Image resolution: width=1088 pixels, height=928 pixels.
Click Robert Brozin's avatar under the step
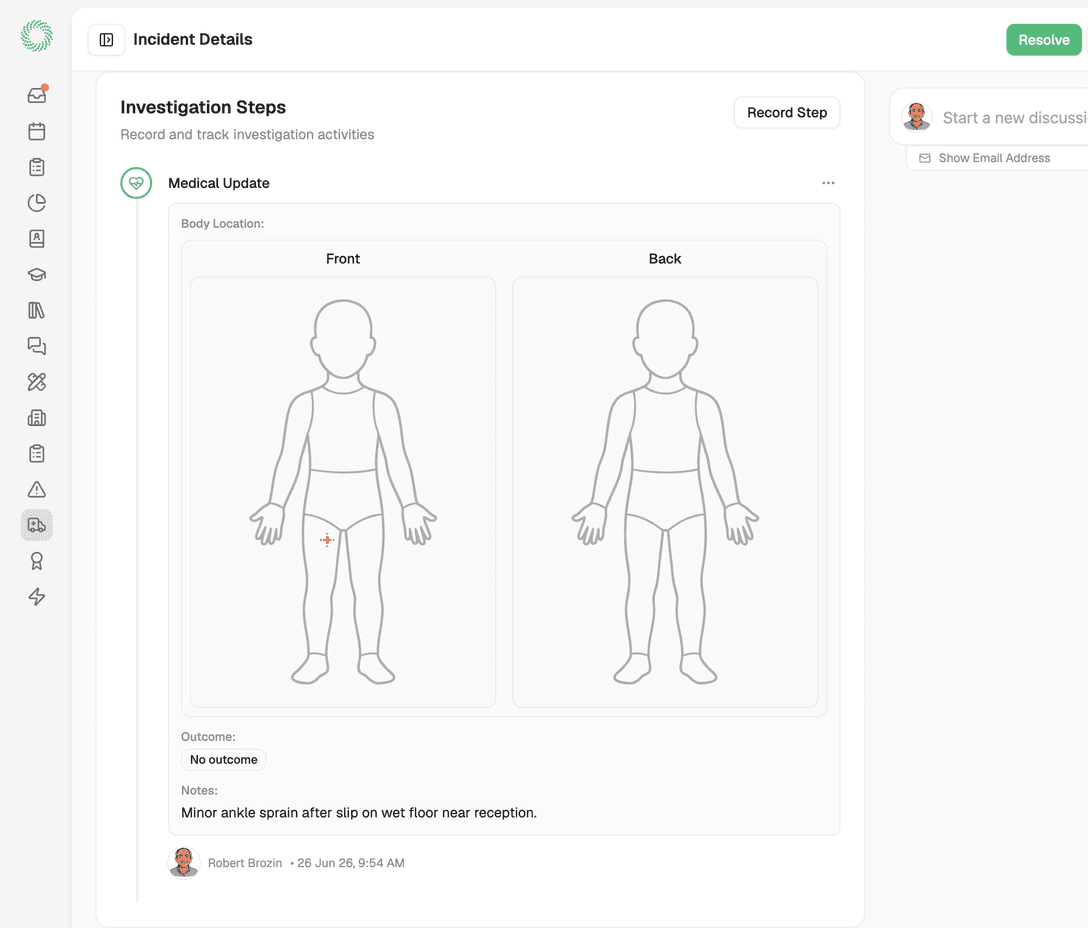pyautogui.click(x=184, y=863)
